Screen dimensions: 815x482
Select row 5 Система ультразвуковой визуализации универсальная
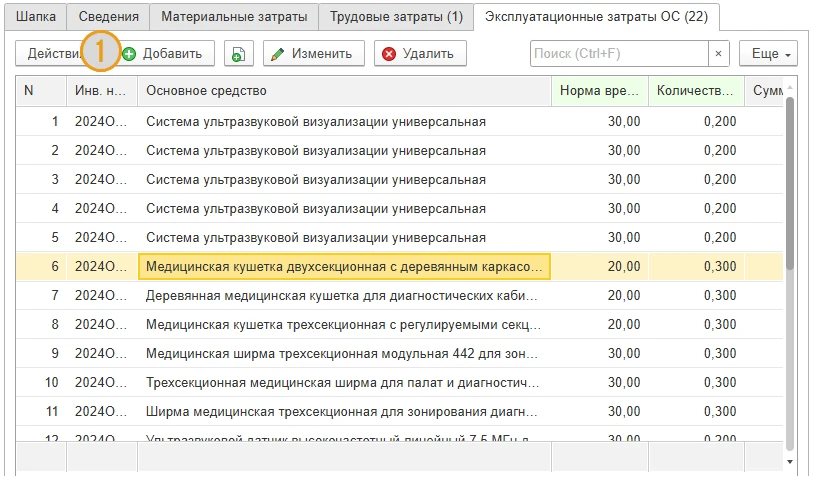tap(399, 238)
